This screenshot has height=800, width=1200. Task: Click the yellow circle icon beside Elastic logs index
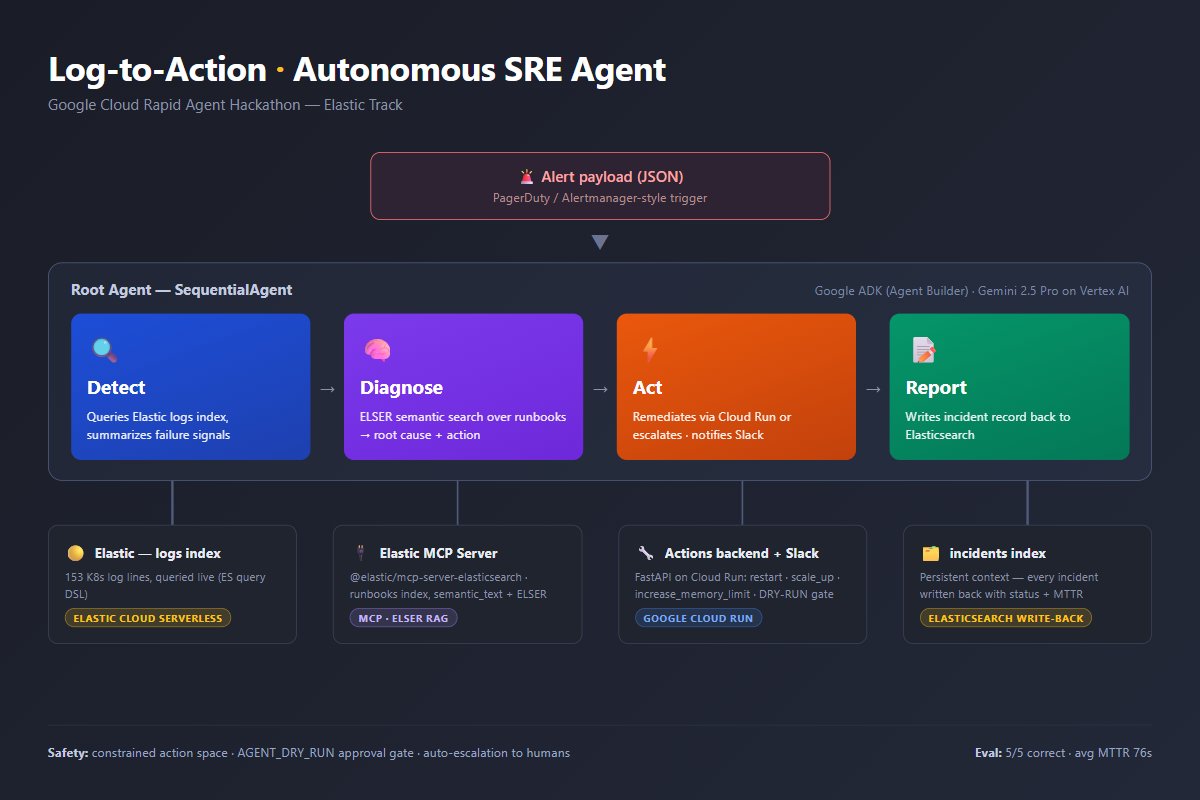coord(75,553)
